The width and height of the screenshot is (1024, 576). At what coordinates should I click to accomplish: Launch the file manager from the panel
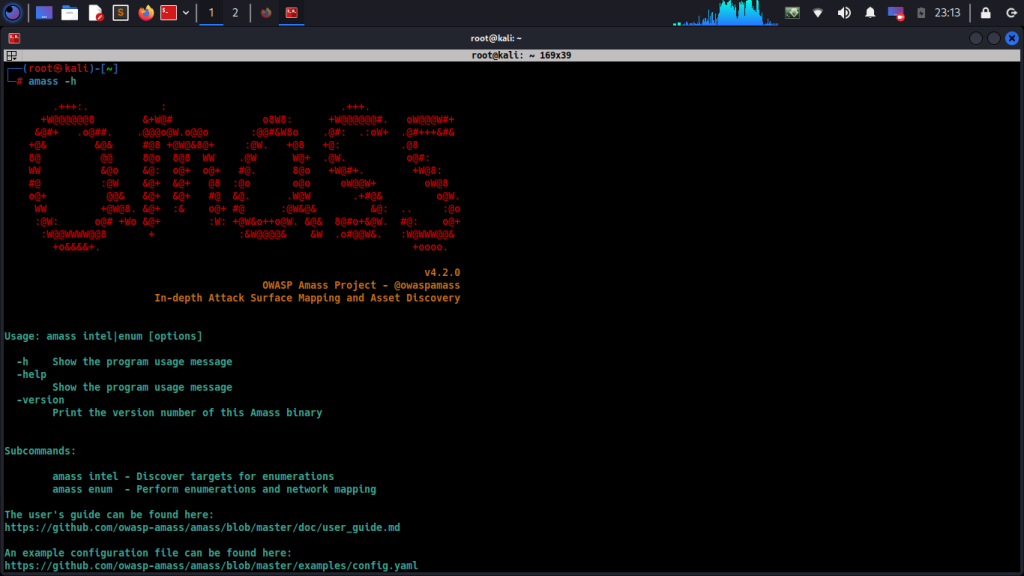[69, 12]
